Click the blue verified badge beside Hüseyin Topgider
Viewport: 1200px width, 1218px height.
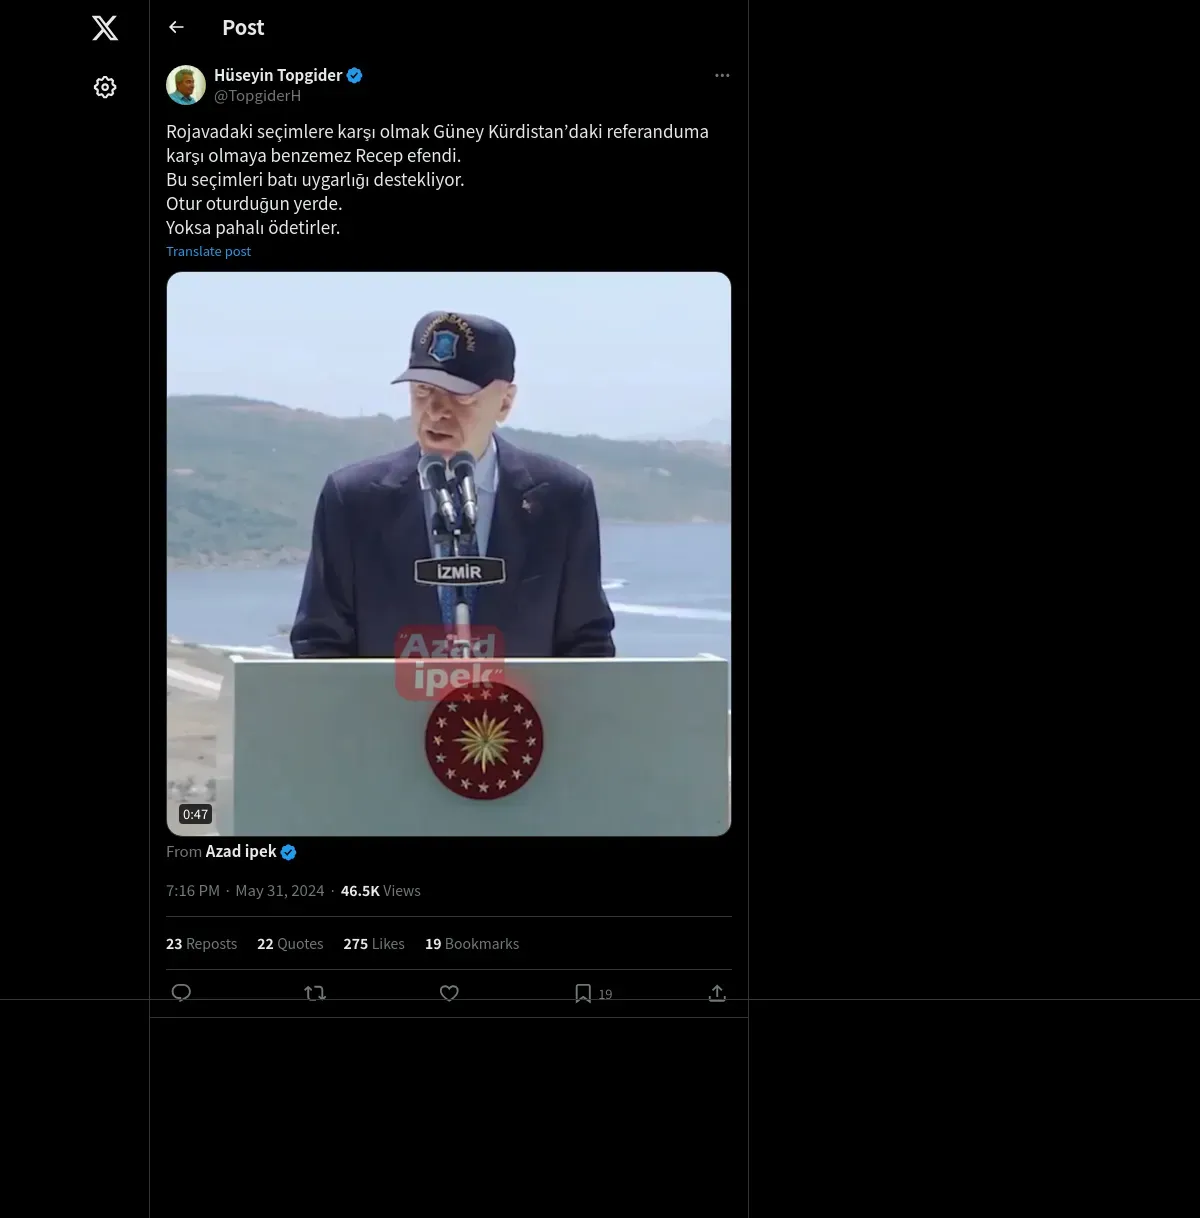354,75
